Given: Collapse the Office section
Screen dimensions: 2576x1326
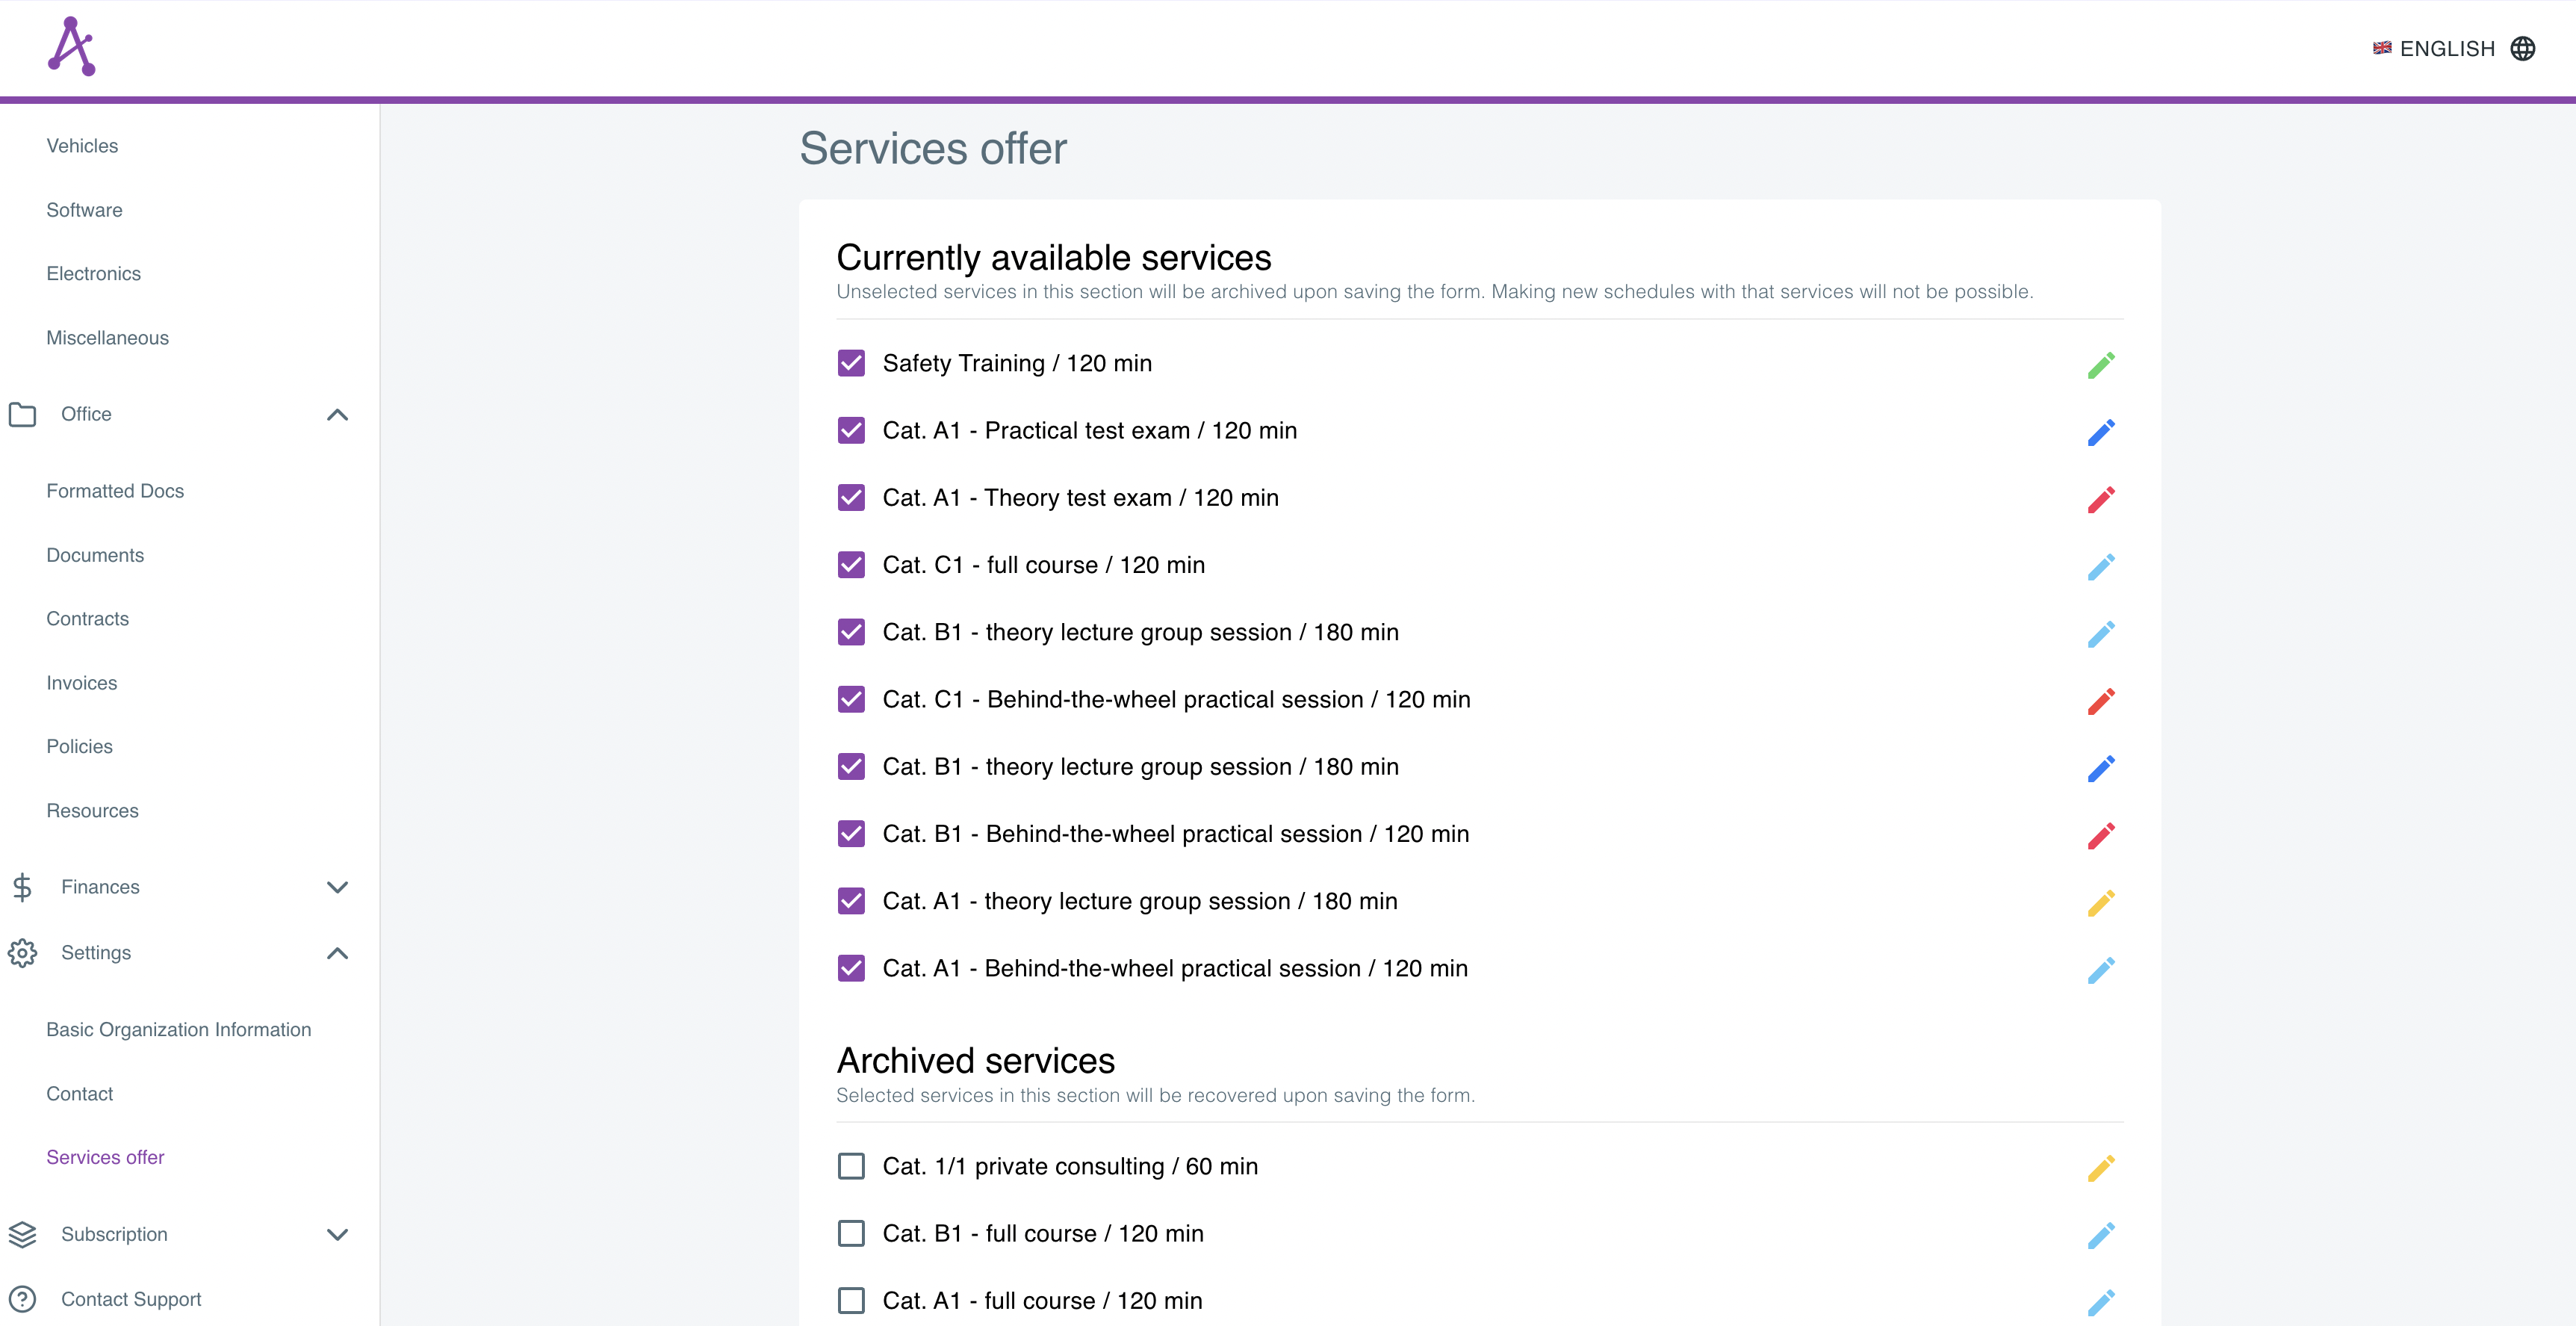Looking at the screenshot, I should click(x=337, y=414).
